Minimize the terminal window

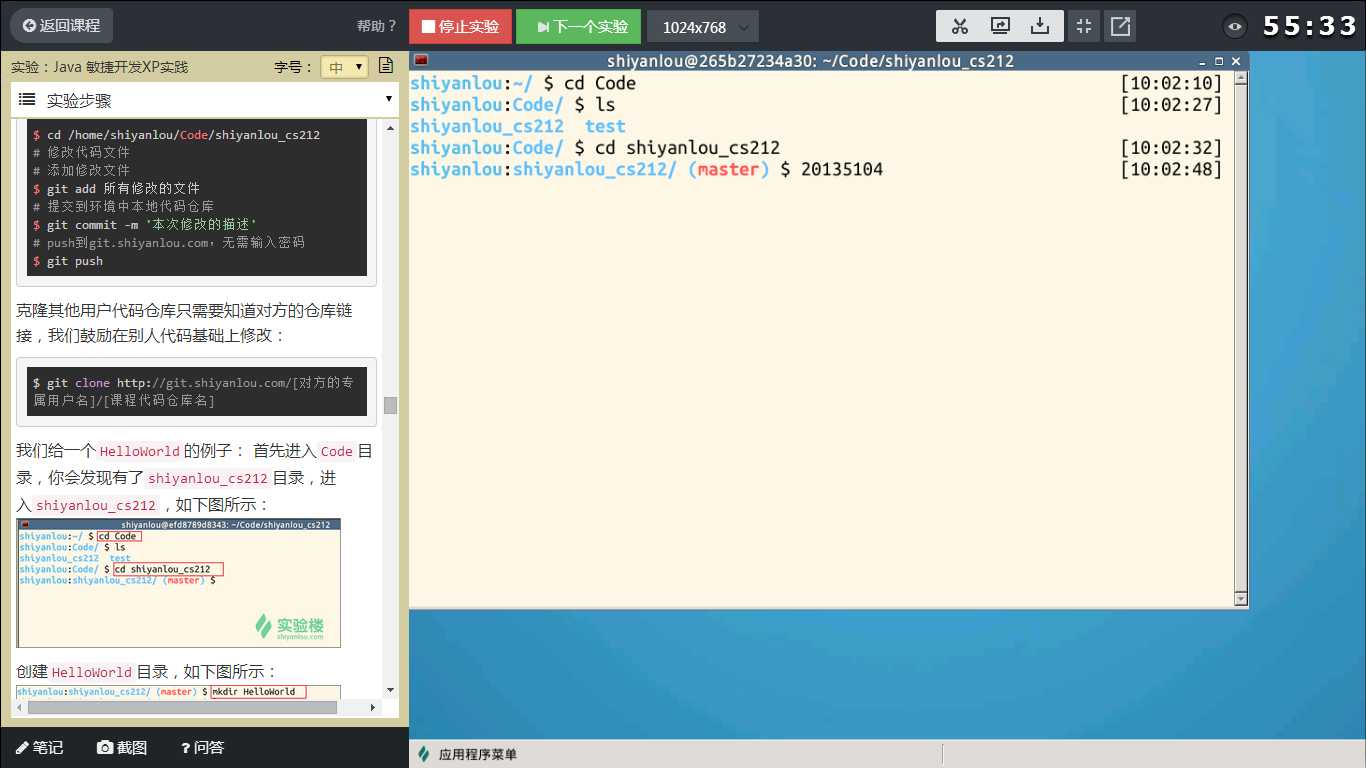[1202, 61]
